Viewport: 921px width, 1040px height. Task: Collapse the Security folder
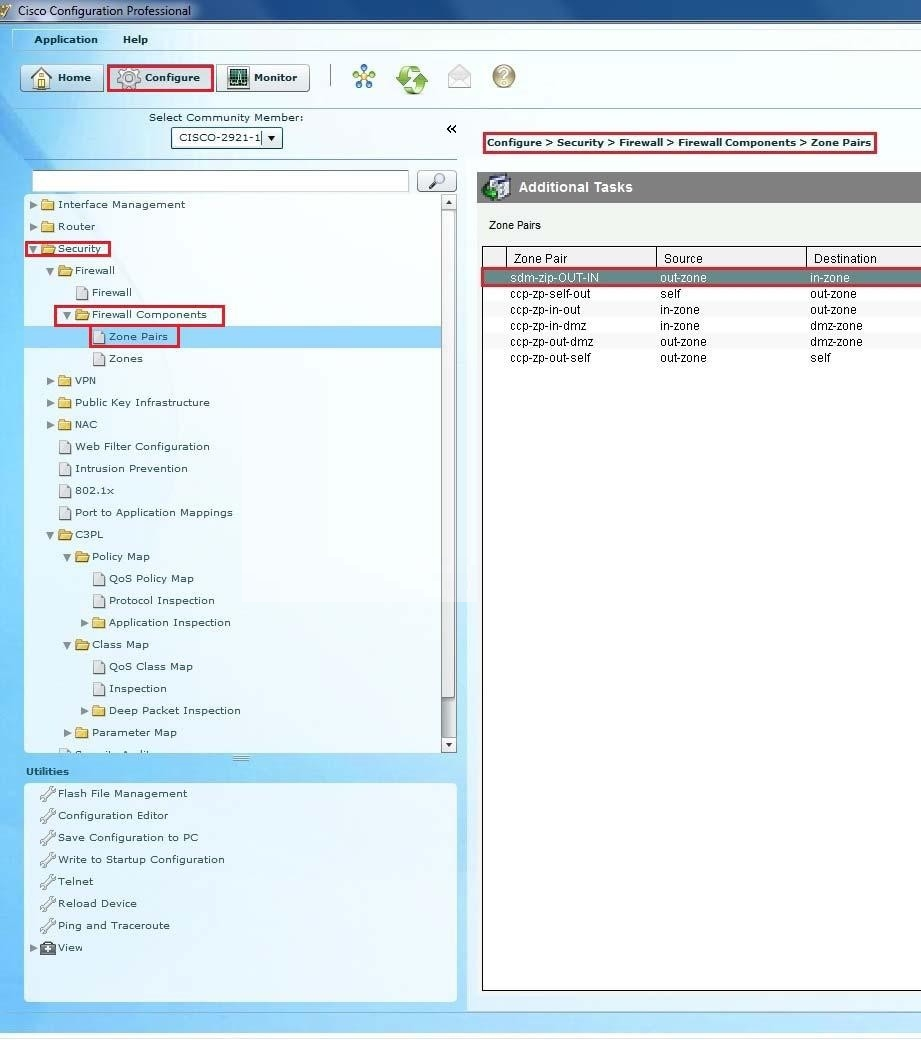(x=33, y=249)
